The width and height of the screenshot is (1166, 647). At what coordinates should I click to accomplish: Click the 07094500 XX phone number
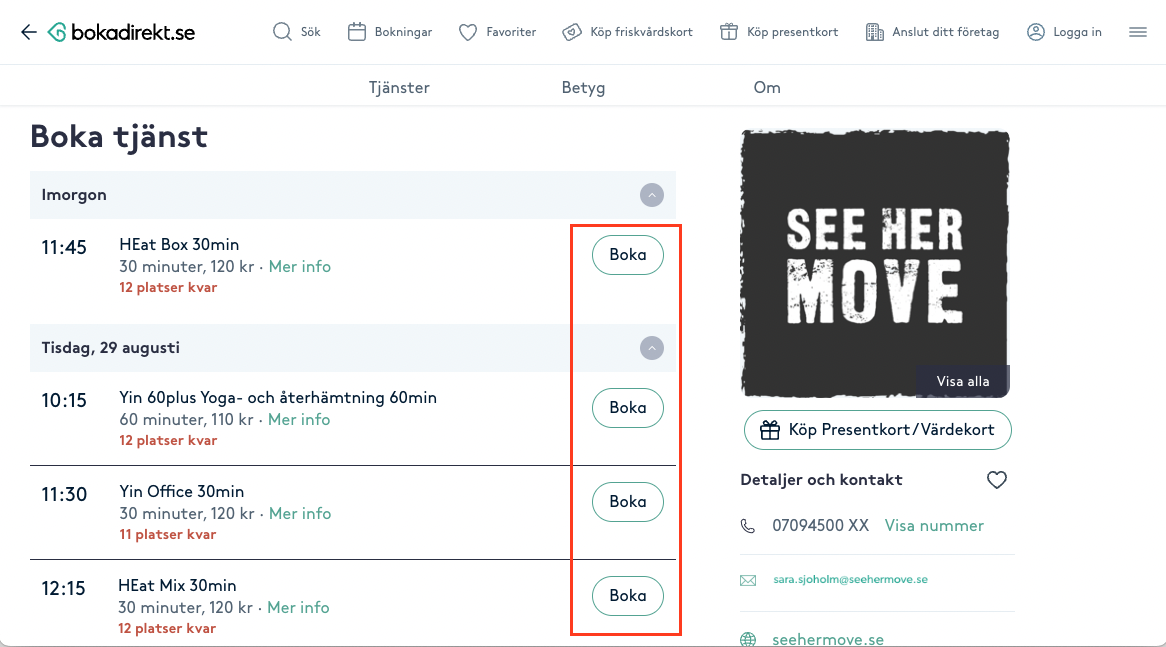(820, 526)
